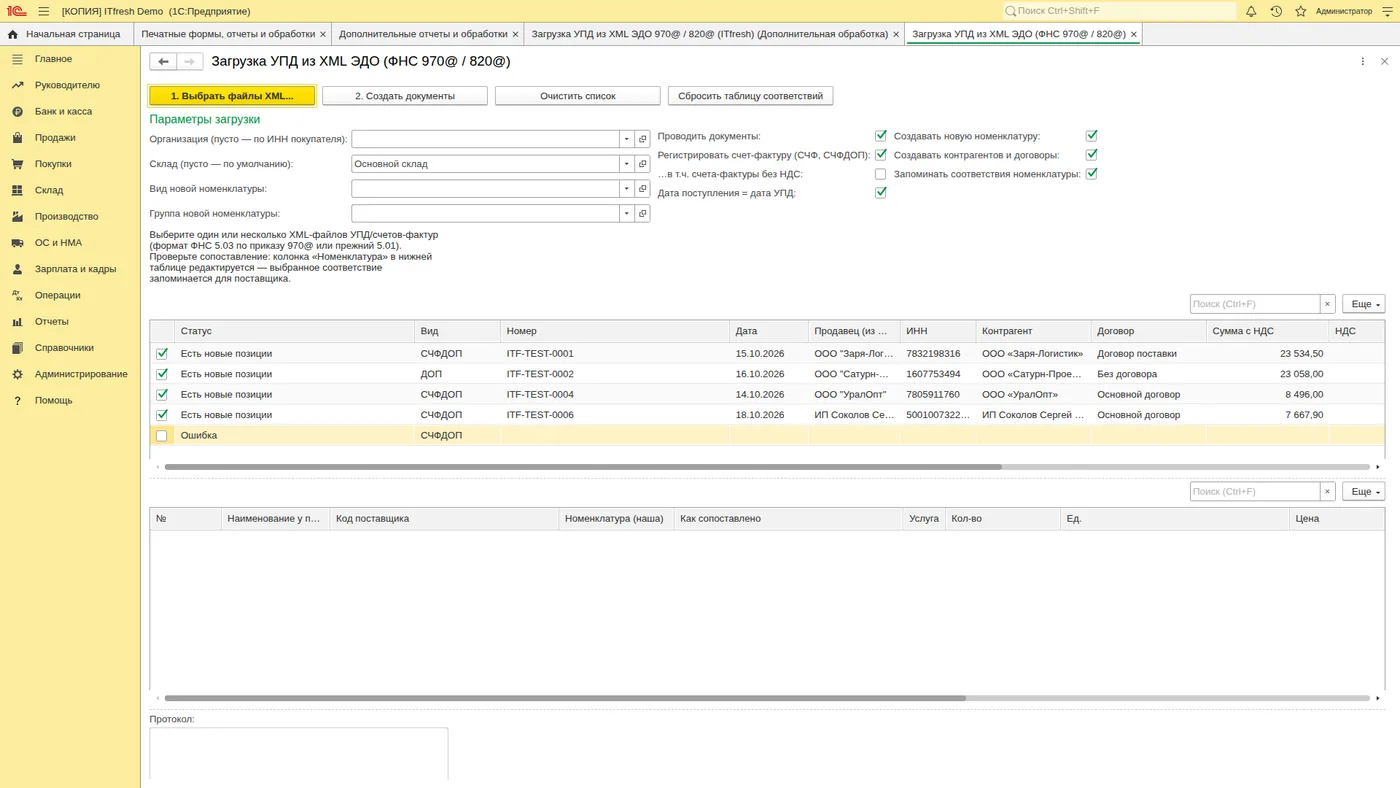Click Очистить список button

click(578, 96)
